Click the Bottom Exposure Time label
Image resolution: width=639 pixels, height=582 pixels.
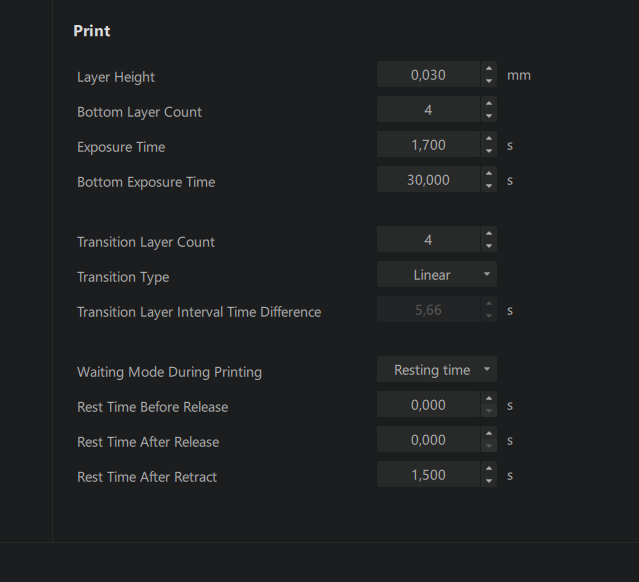pos(146,182)
